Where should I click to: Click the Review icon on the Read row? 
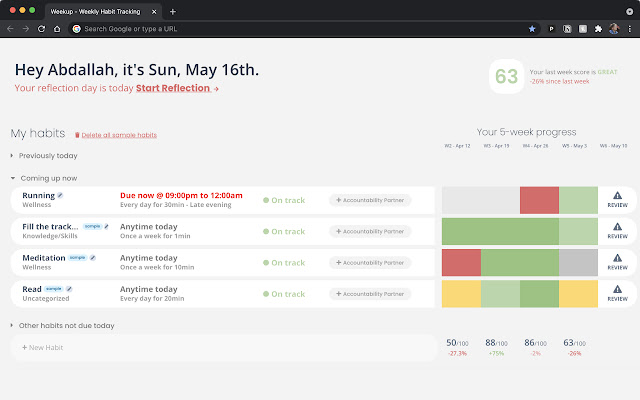pos(617,294)
